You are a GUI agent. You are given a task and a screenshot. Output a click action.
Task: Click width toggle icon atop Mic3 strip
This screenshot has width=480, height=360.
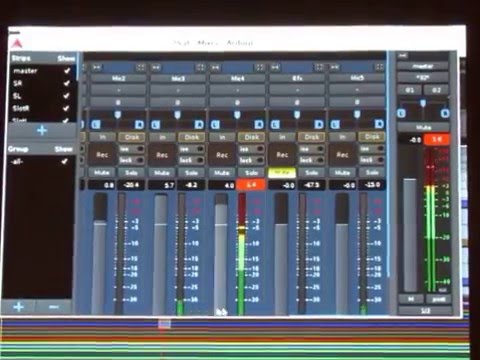[200, 68]
